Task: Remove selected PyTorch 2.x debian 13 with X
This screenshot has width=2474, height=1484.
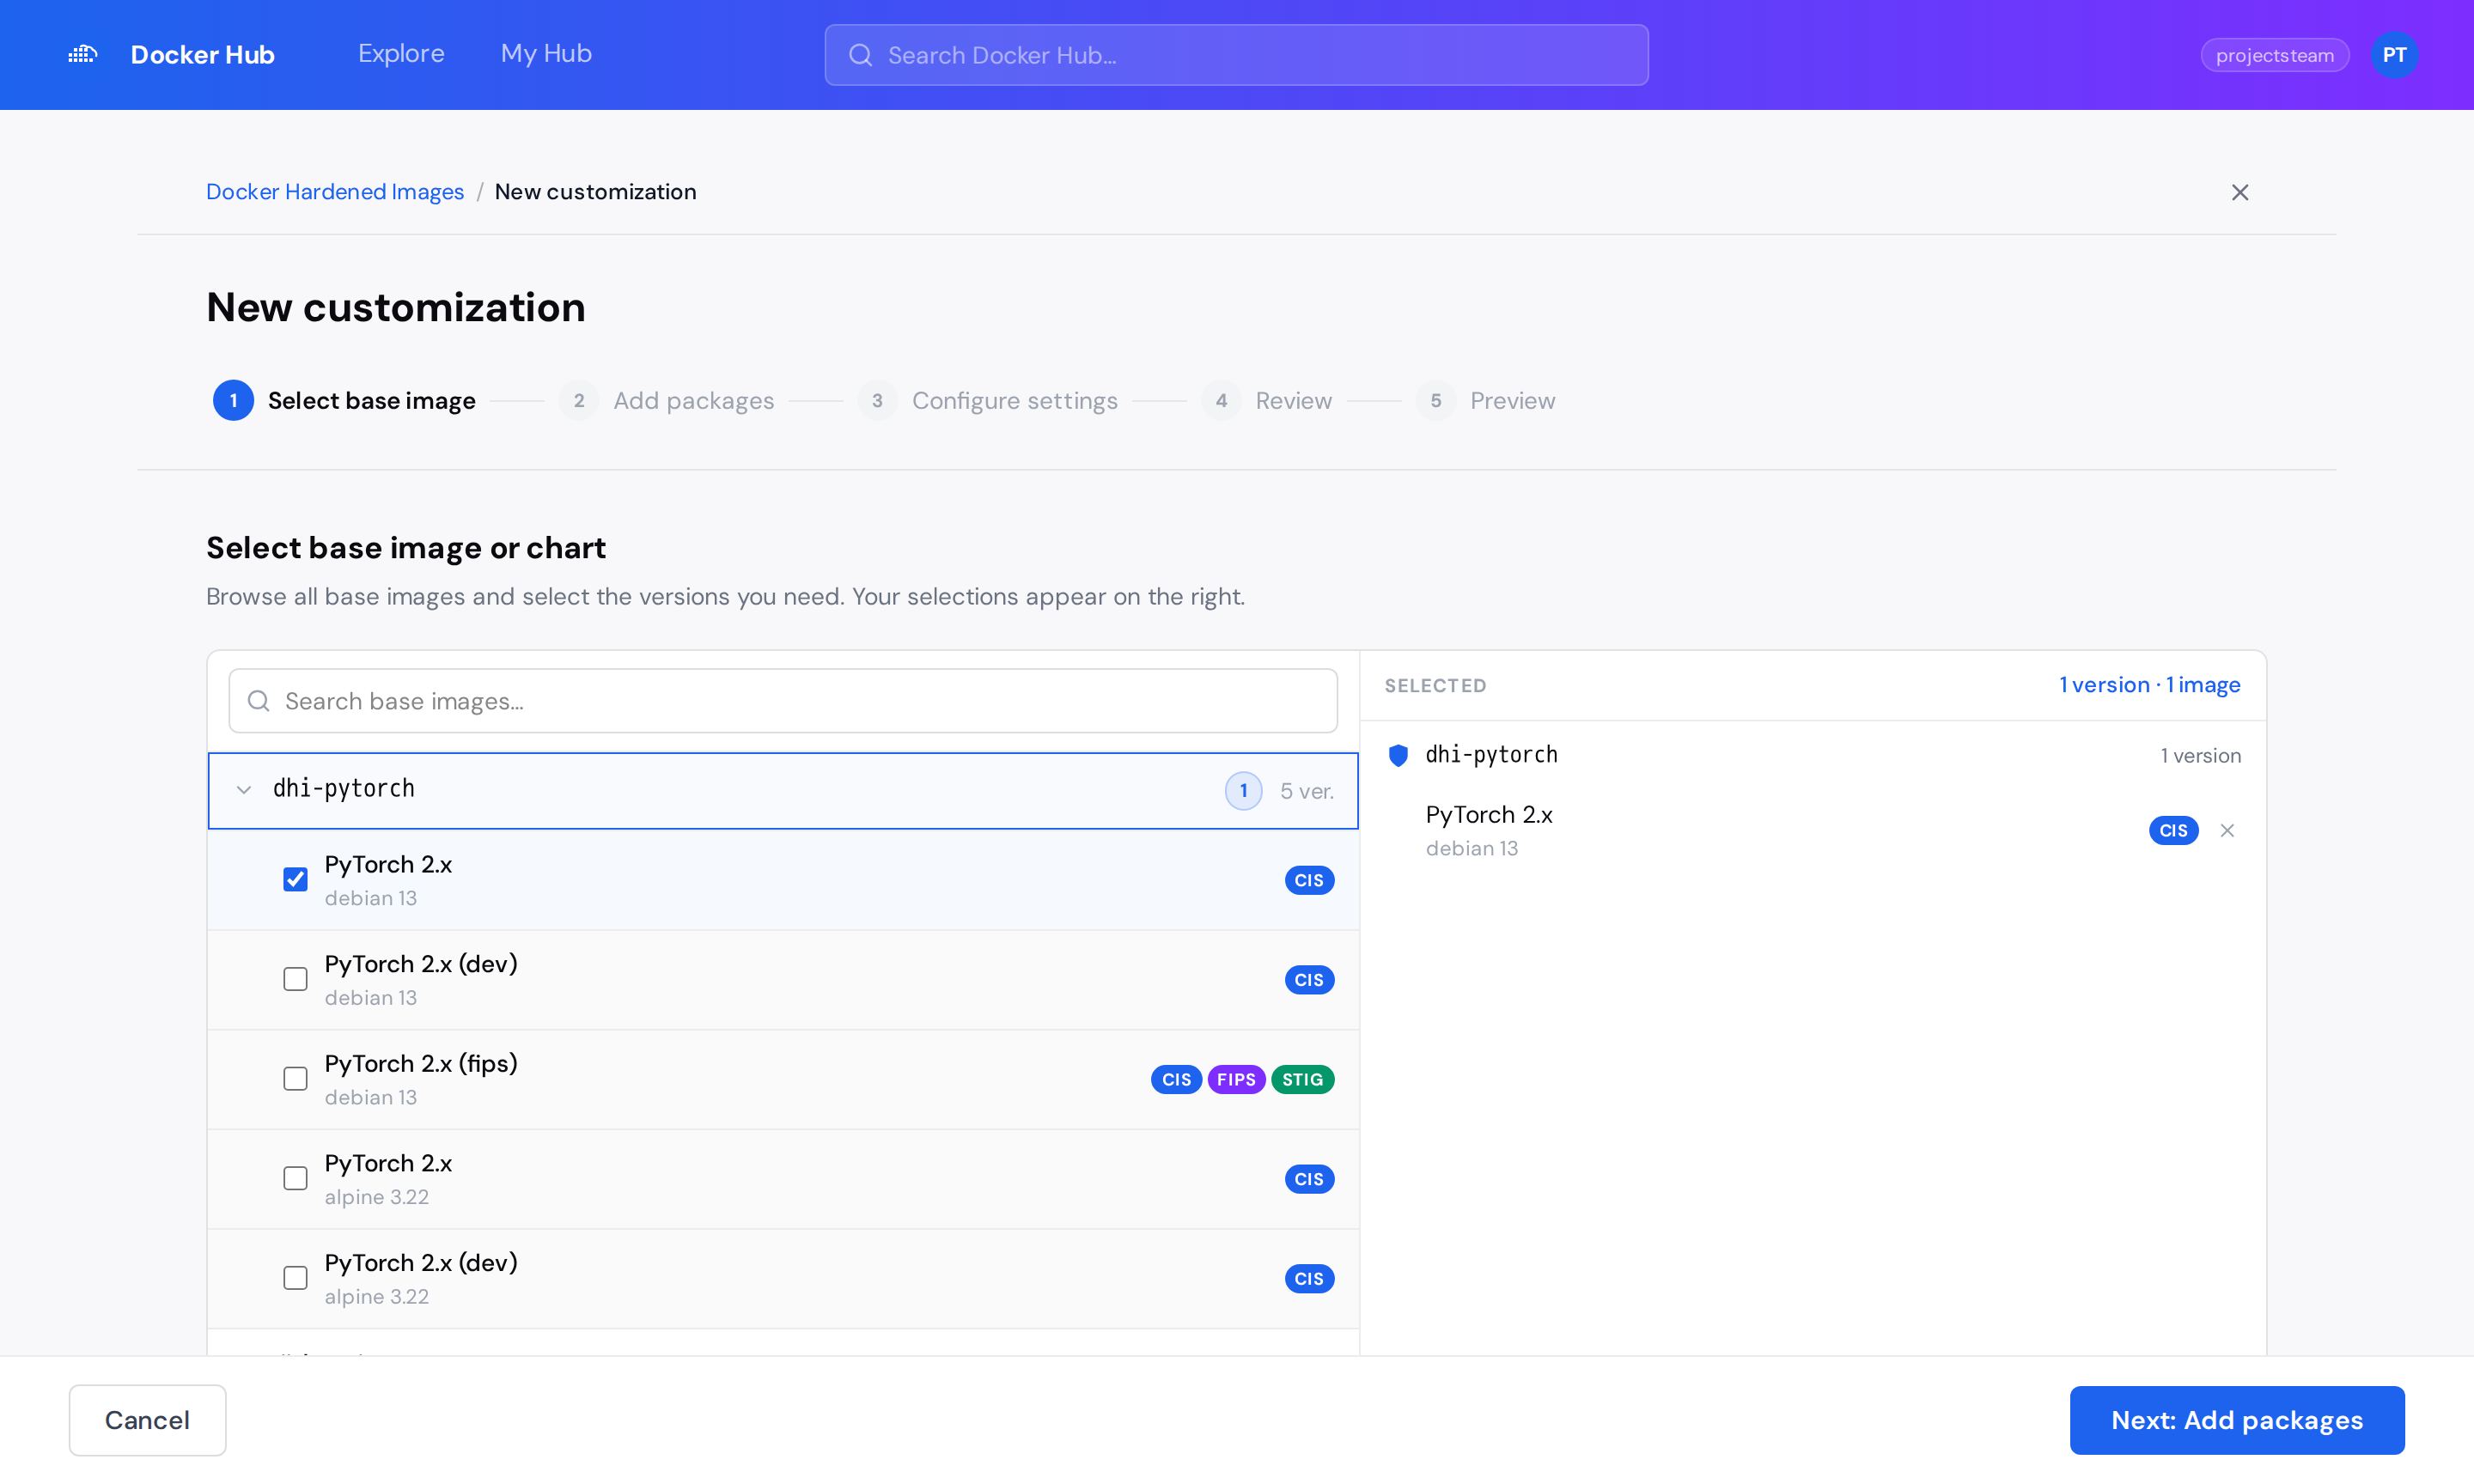Action: [2227, 830]
